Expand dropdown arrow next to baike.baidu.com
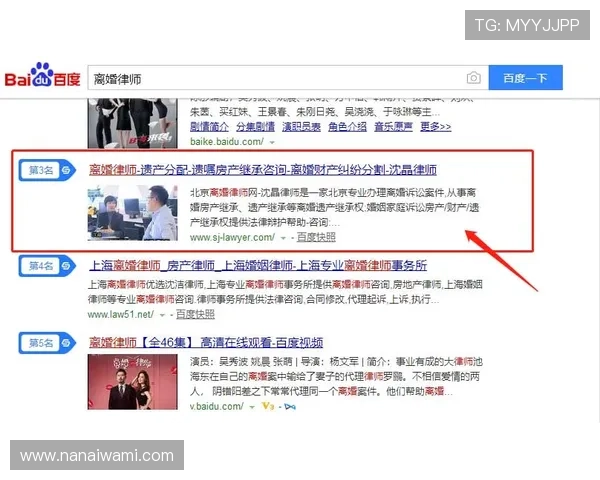This screenshot has width=600, height=480. pos(272,142)
